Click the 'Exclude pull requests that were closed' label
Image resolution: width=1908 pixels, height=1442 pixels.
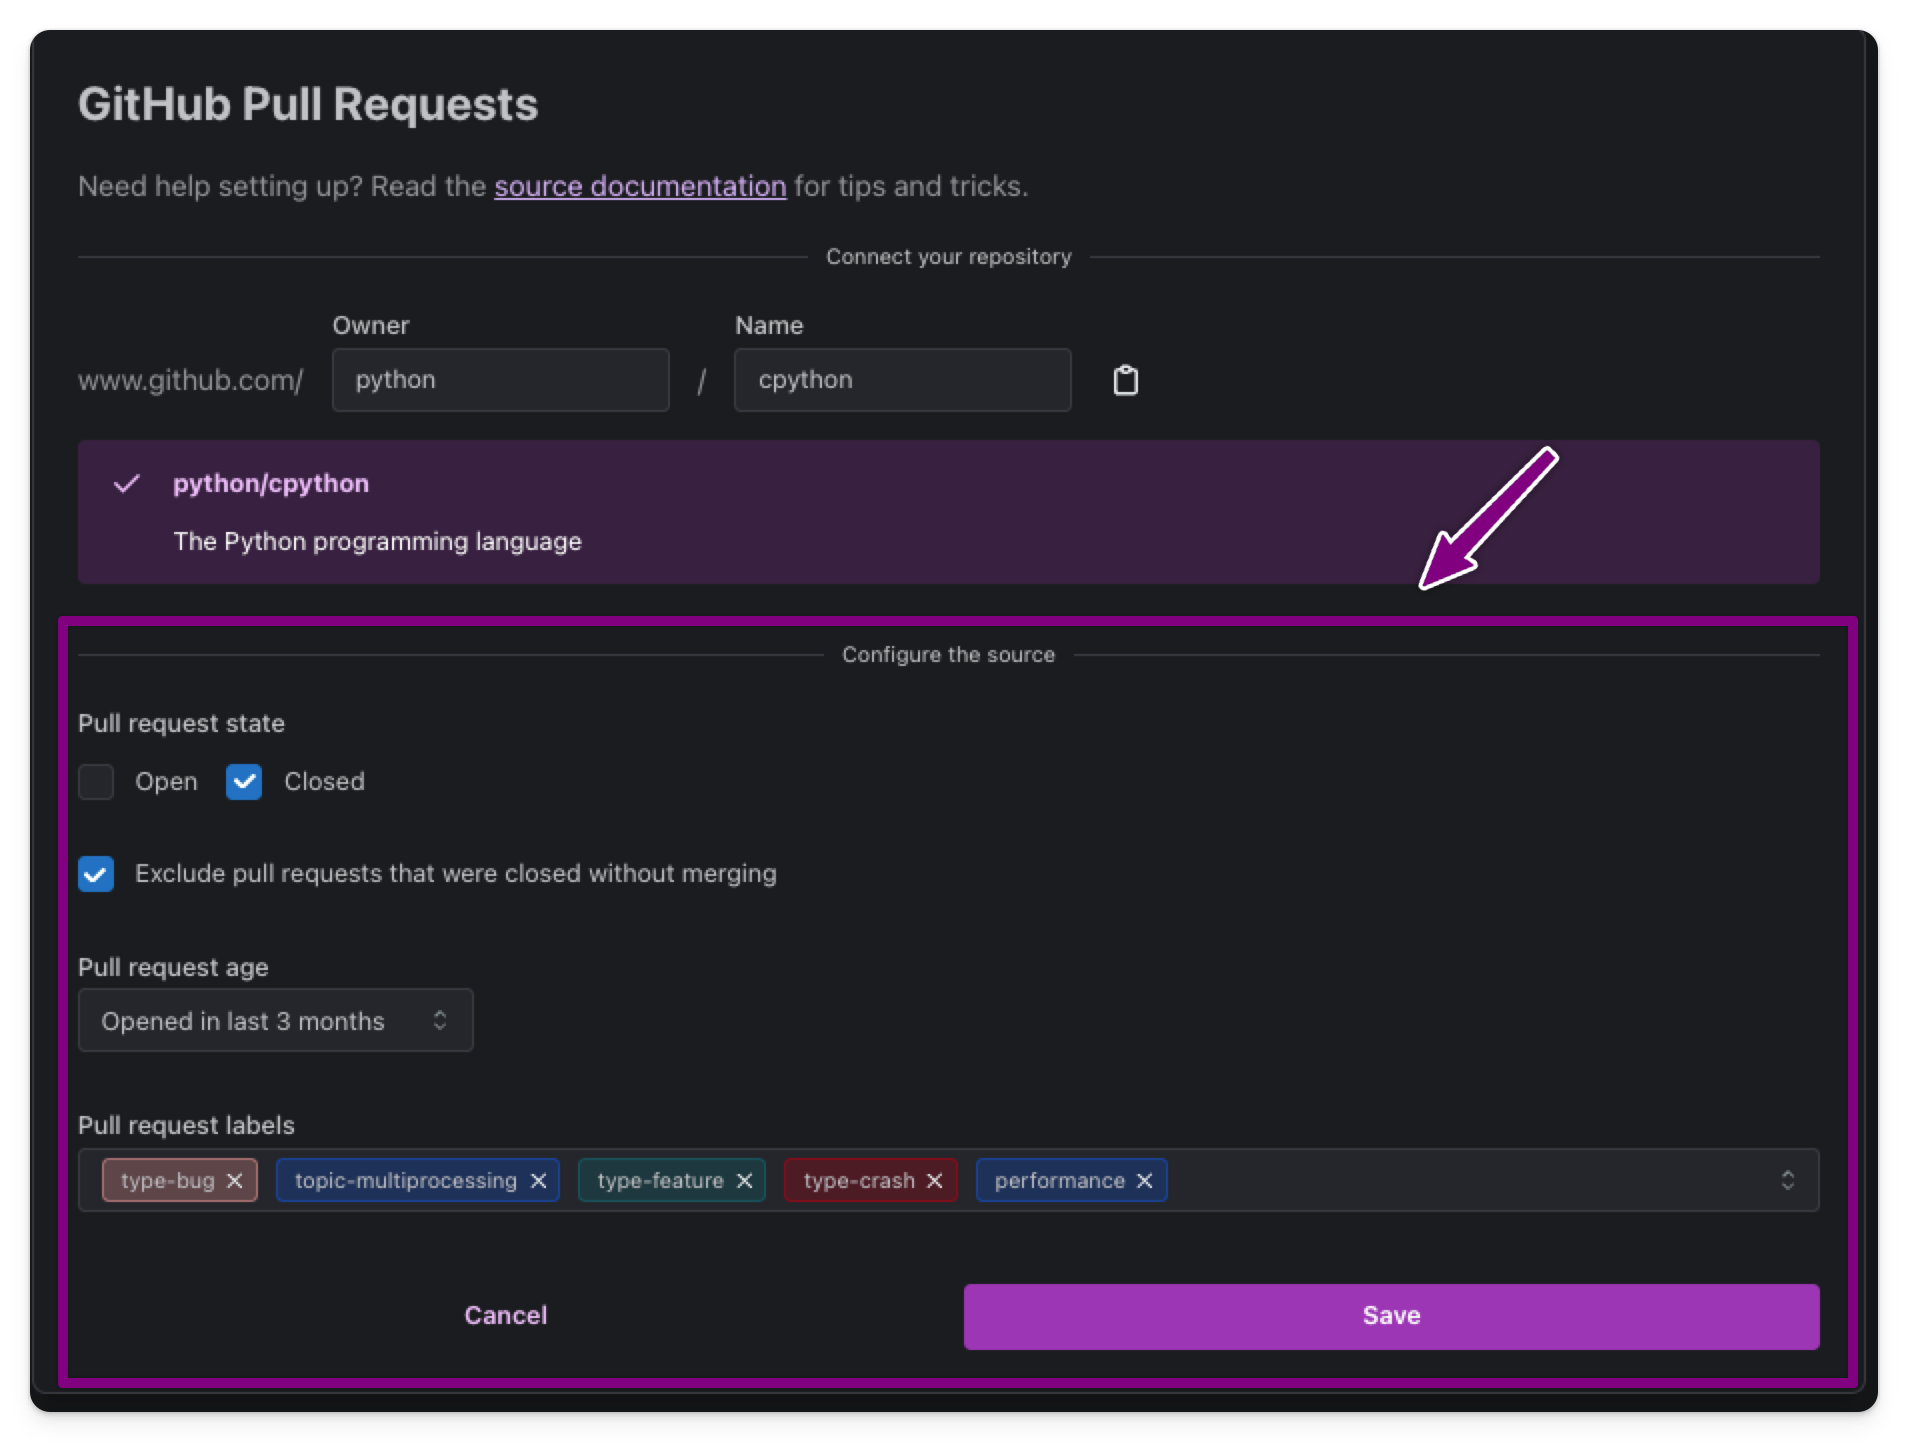(x=456, y=874)
